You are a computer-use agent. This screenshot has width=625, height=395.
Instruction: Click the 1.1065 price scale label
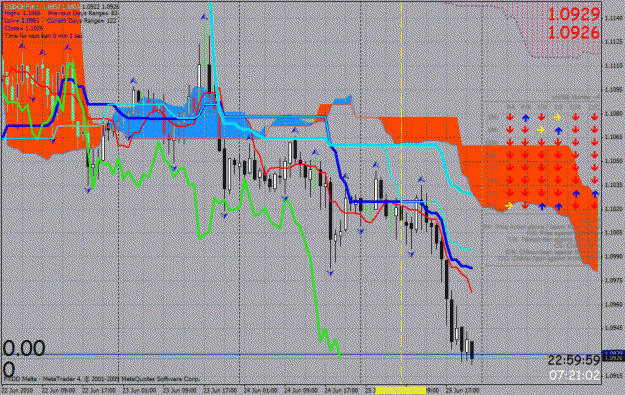click(x=614, y=137)
